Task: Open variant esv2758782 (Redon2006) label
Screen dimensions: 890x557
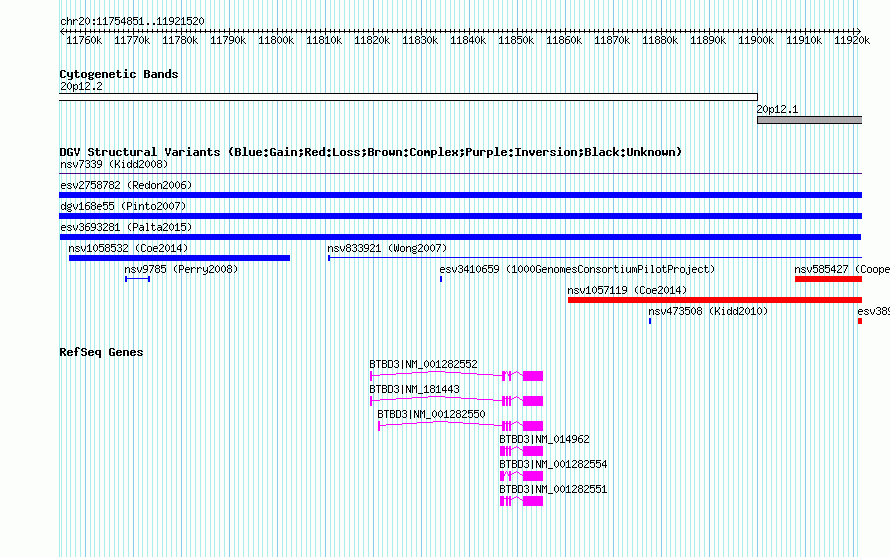Action: 126,185
